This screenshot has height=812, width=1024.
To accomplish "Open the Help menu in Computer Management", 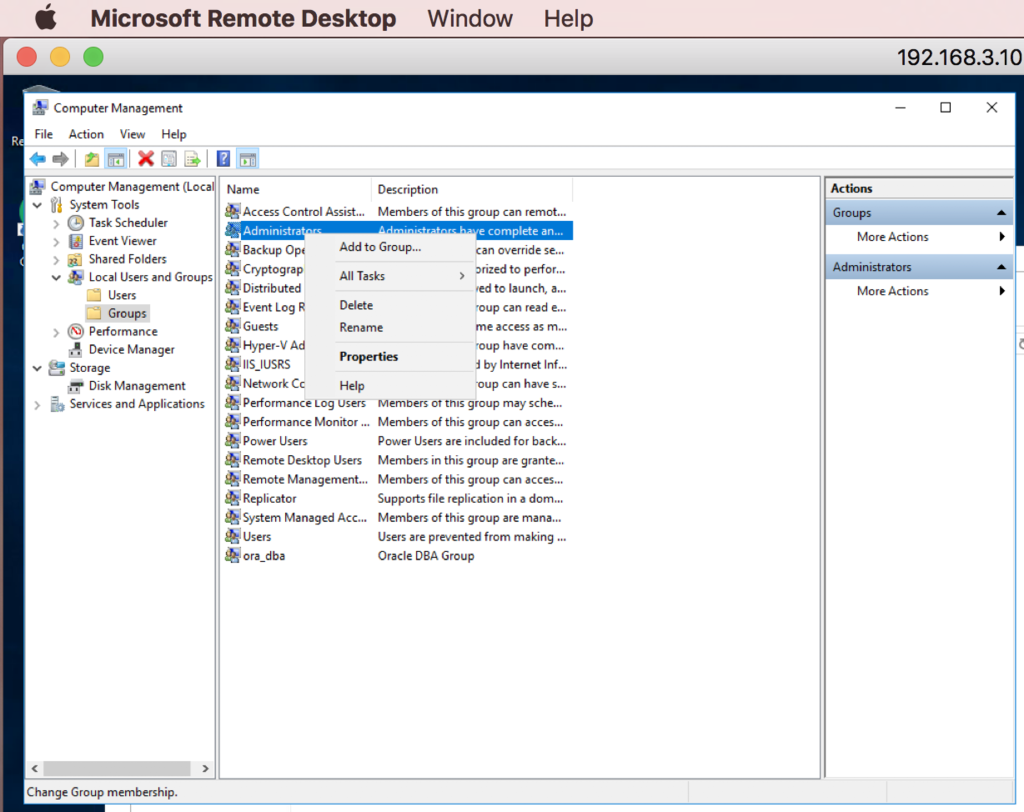I will coord(174,134).
